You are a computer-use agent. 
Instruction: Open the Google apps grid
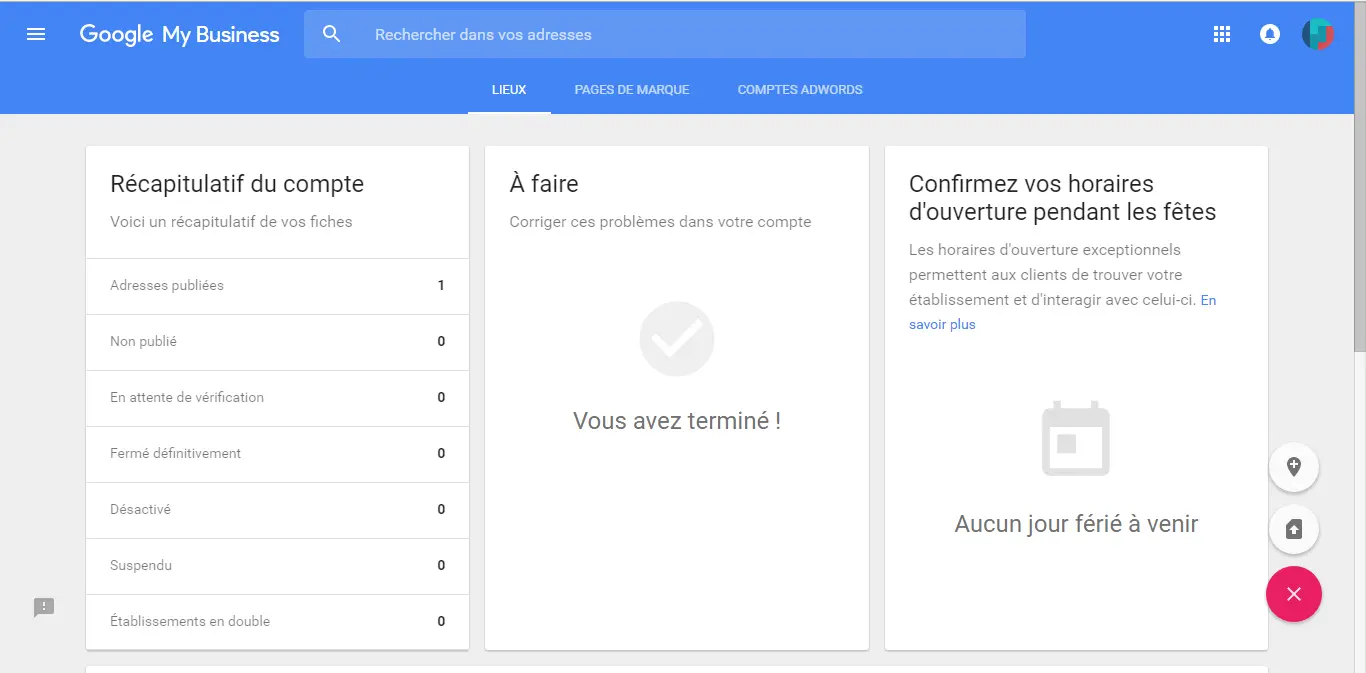(1221, 34)
